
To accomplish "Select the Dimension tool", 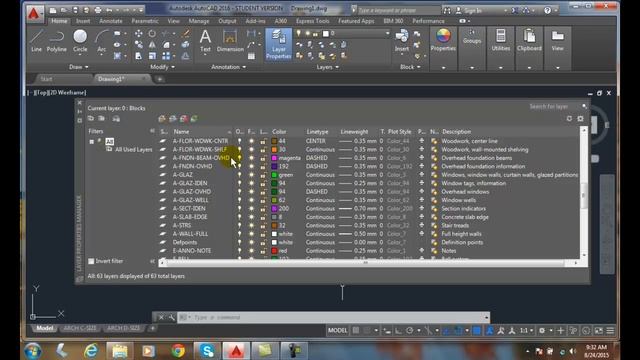I will (x=230, y=41).
